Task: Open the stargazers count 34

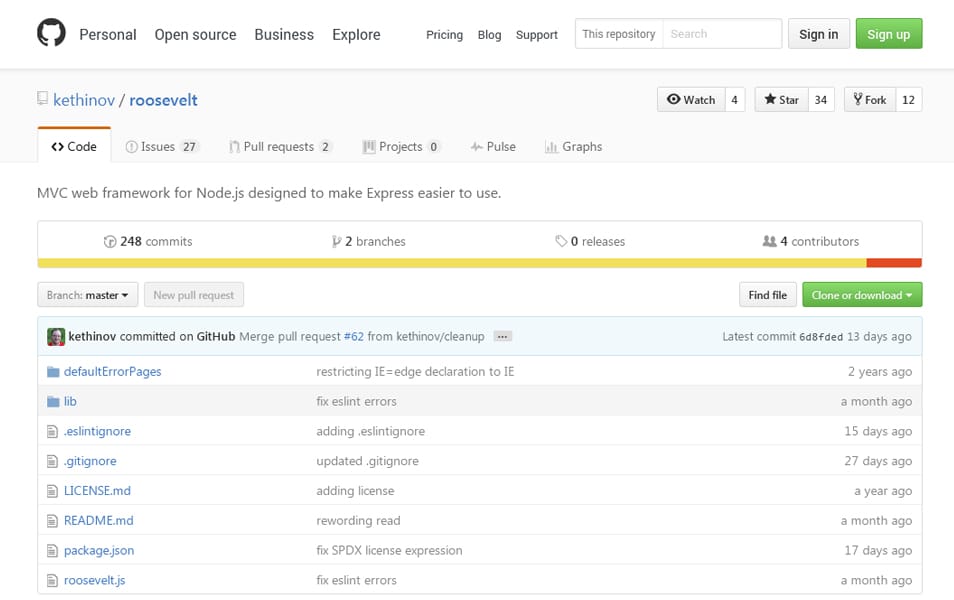Action: (821, 100)
